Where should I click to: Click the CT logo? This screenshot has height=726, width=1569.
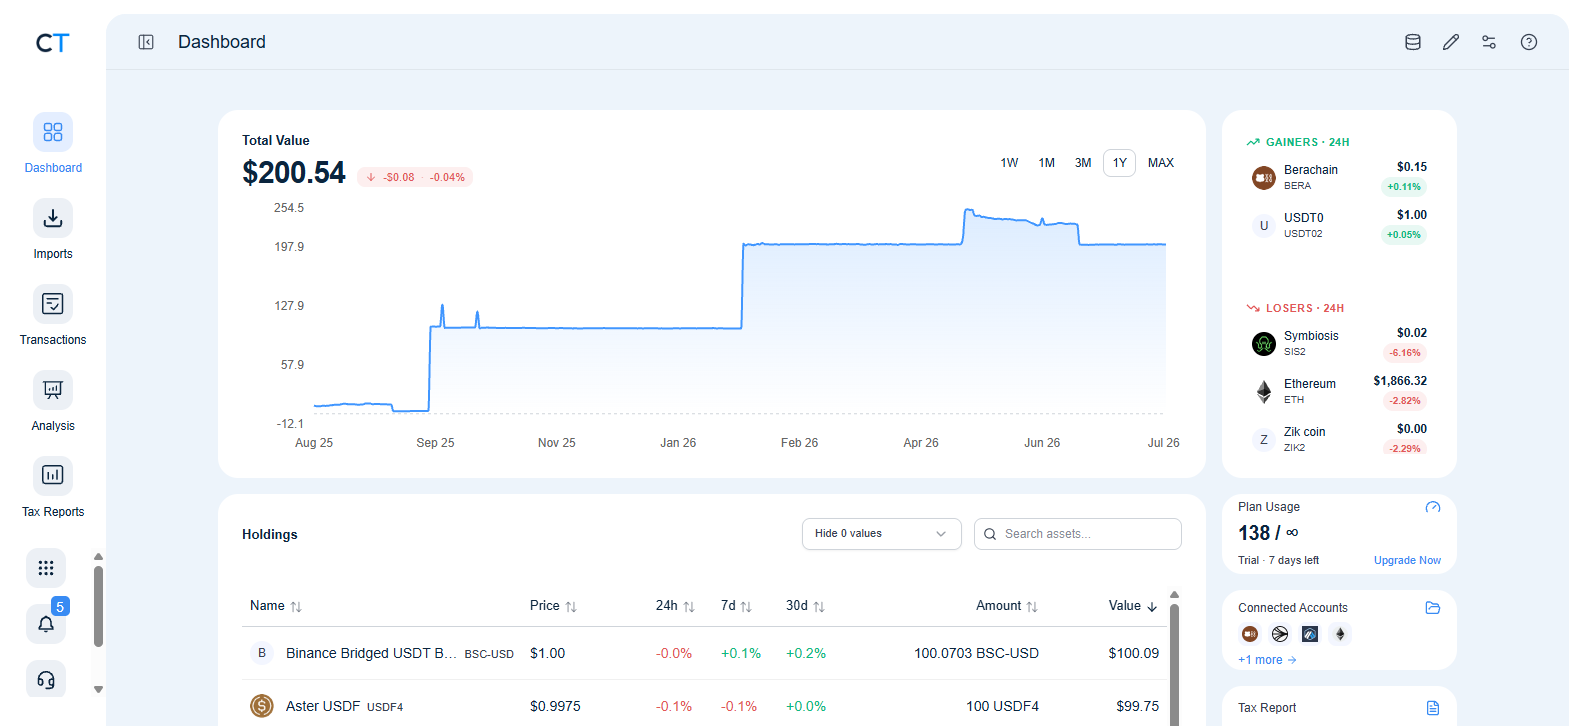point(52,43)
